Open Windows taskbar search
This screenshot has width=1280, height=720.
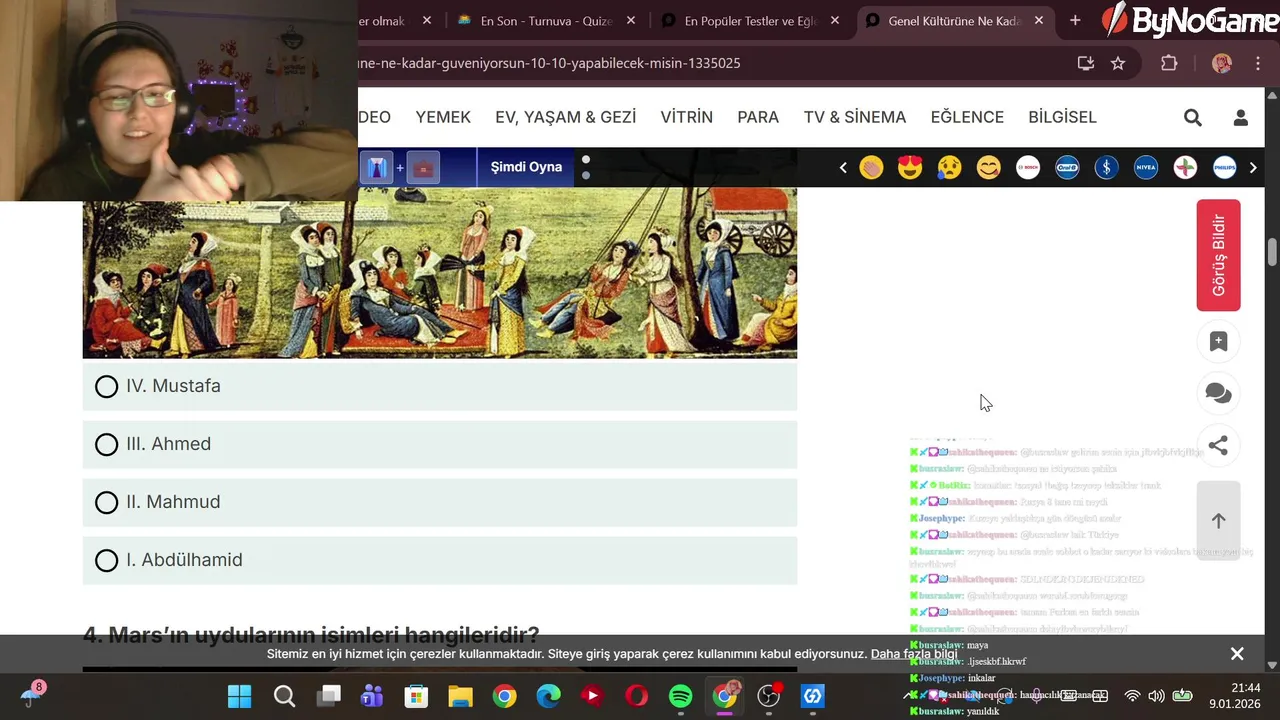pos(284,696)
